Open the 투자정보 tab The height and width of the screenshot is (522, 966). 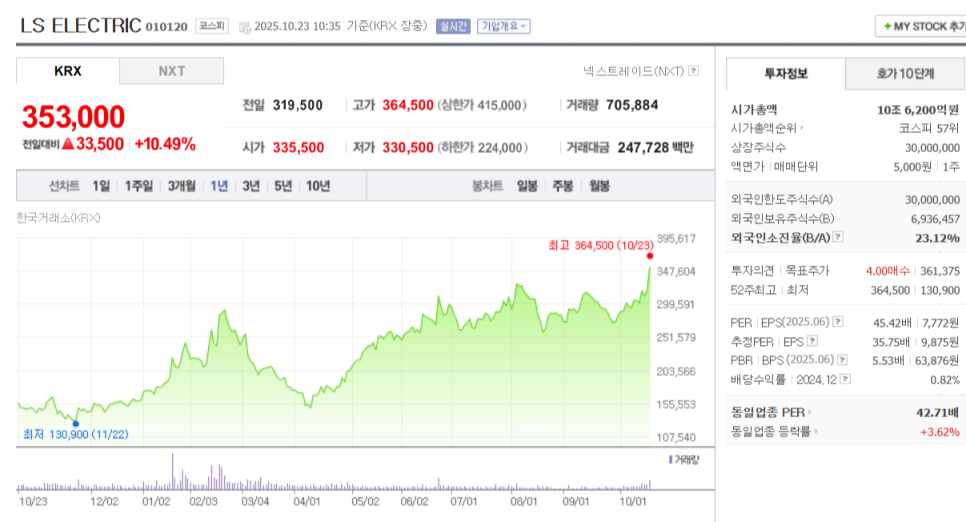tap(785, 74)
